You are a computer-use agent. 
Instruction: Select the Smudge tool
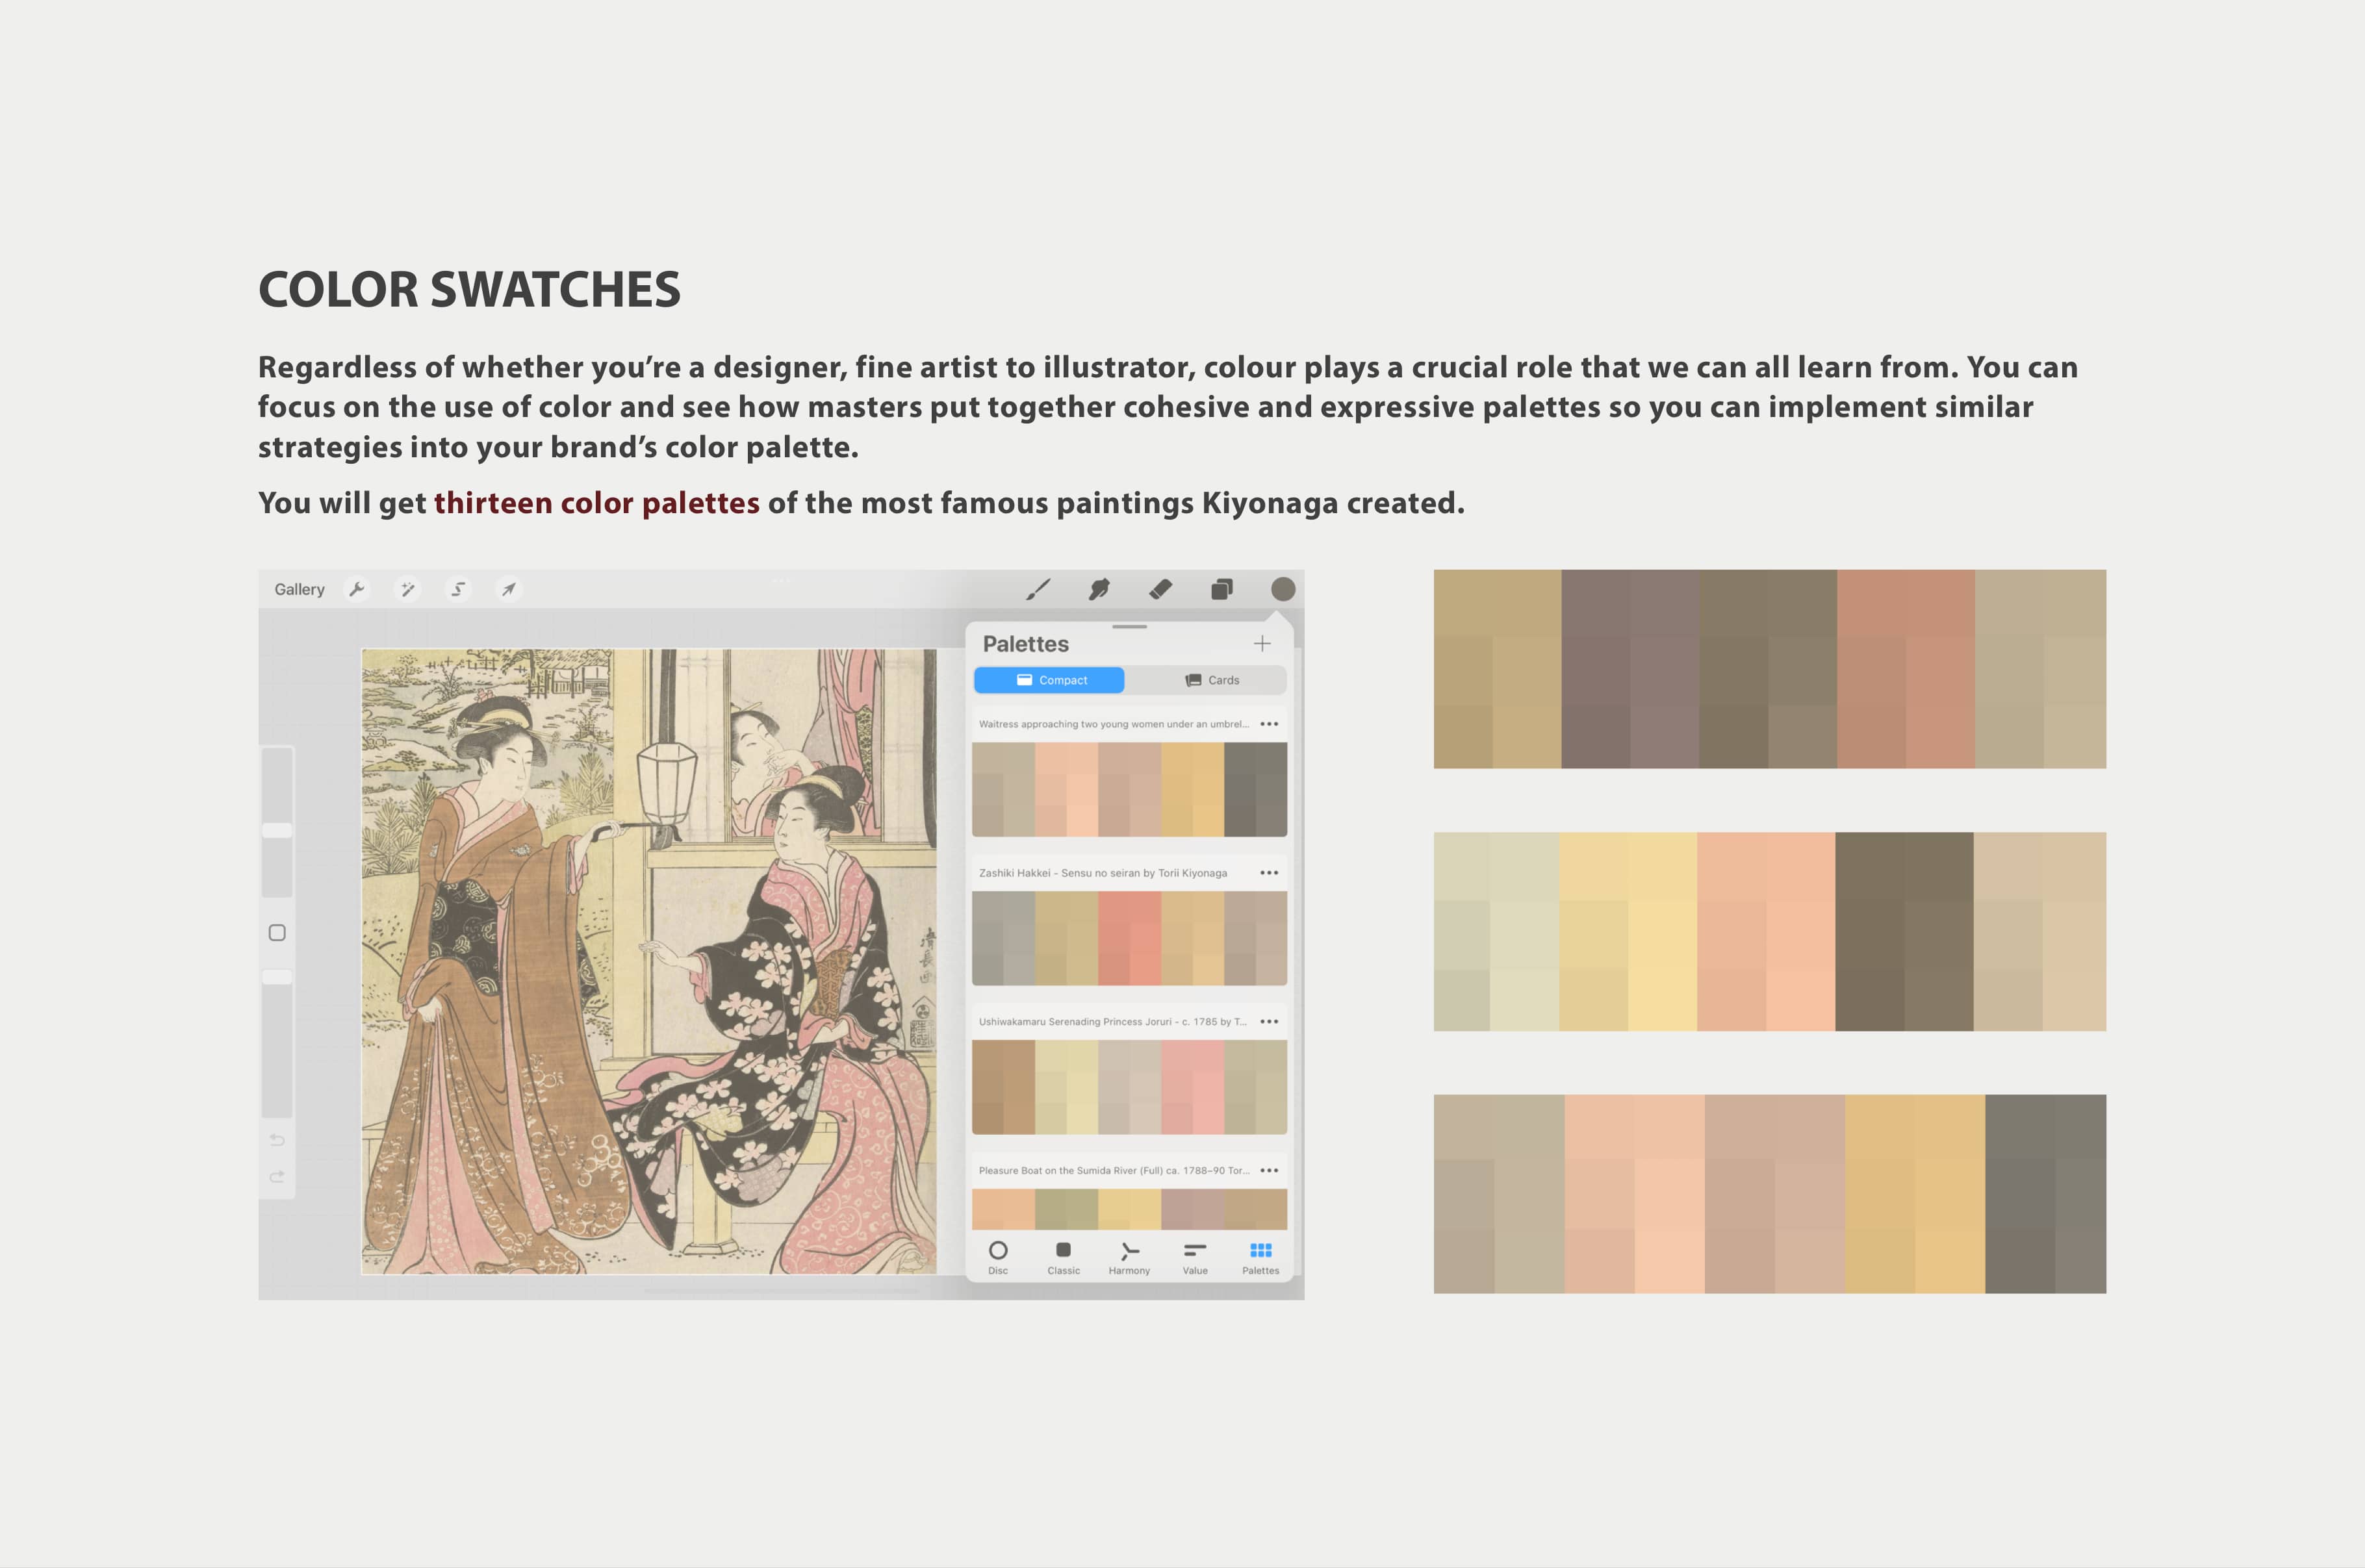coord(1098,589)
